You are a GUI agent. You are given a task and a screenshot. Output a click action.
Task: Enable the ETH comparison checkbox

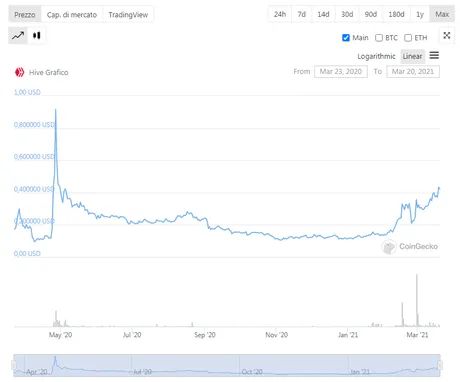408,38
